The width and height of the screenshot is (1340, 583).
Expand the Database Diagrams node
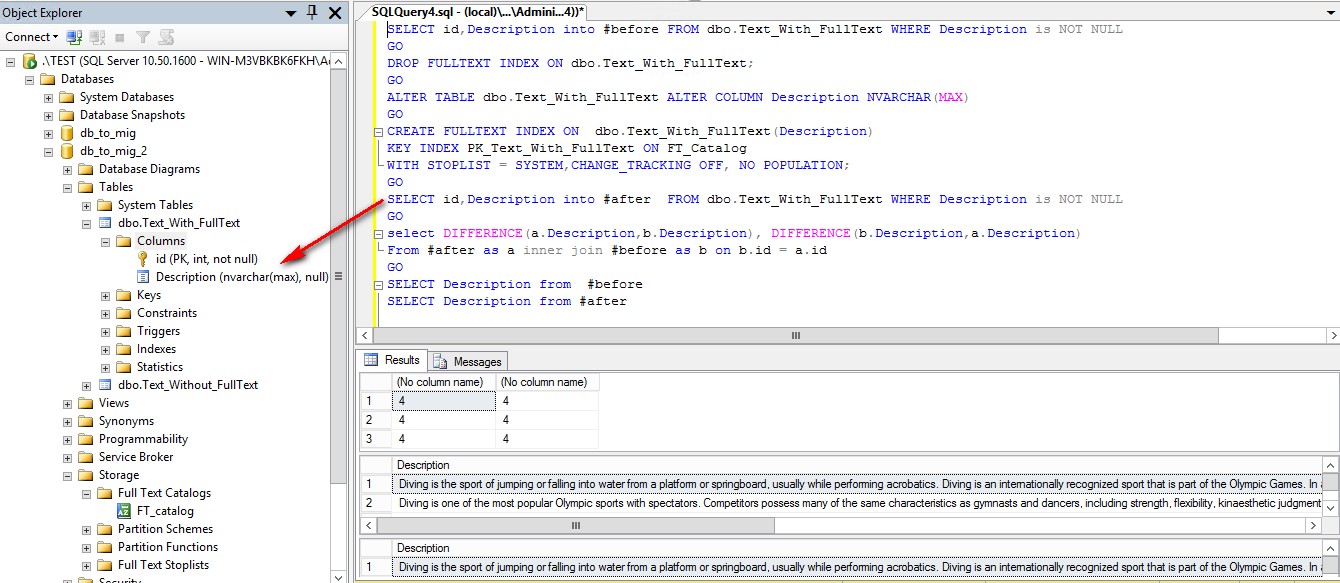68,169
